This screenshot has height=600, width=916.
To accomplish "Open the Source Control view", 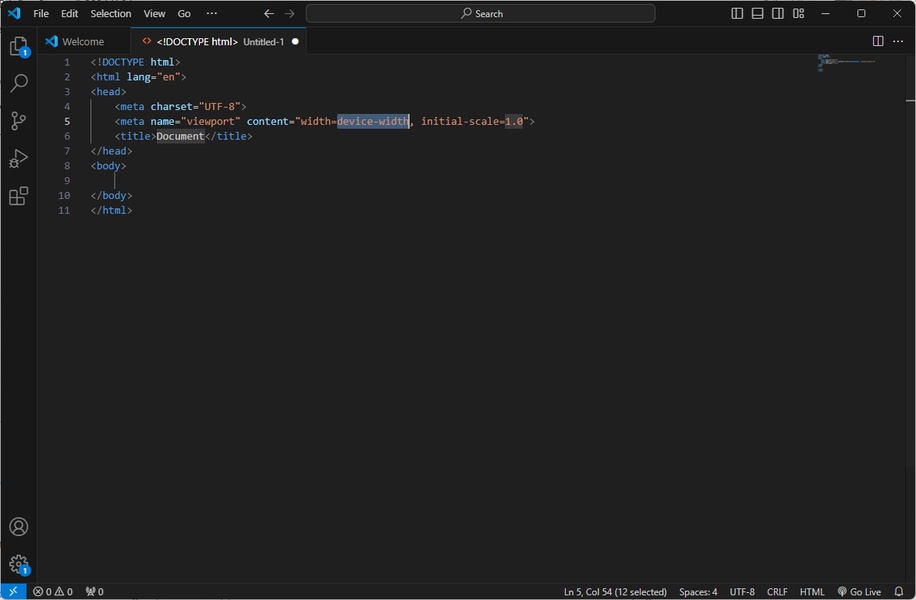I will 18,121.
